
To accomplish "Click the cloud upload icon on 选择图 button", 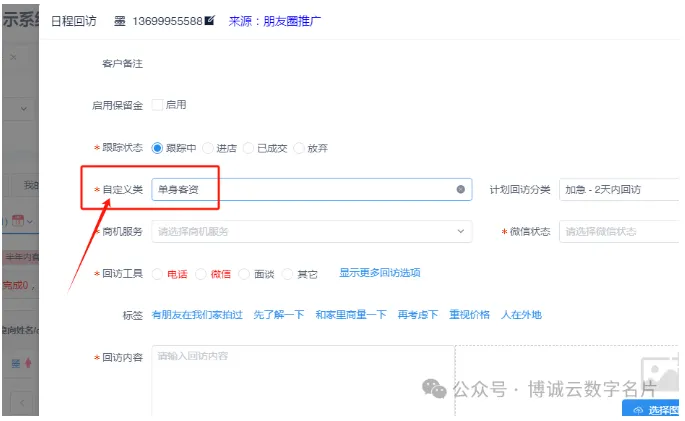I will click(638, 410).
